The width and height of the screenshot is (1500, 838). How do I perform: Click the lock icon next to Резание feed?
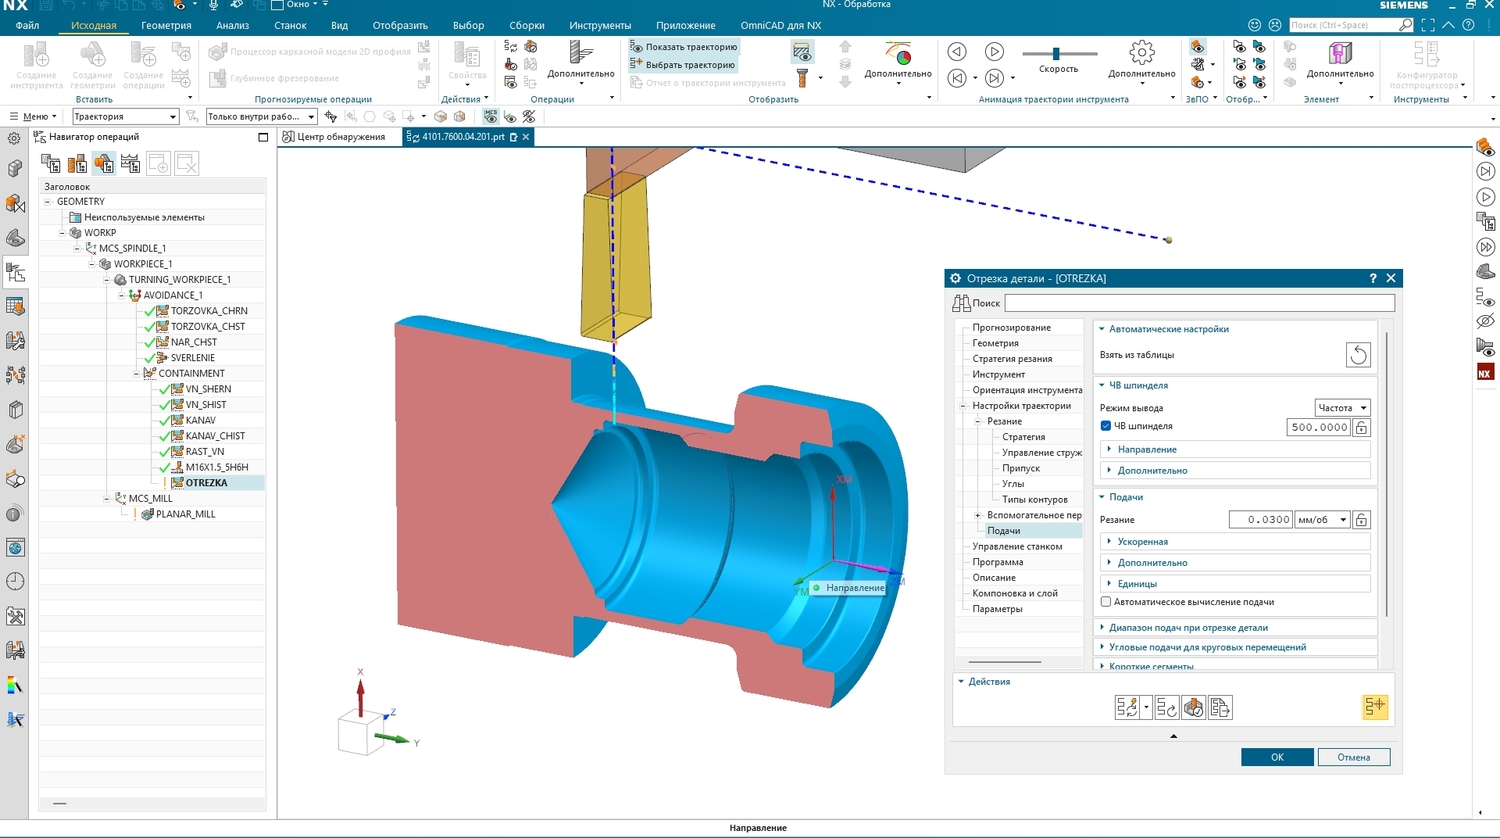(x=1361, y=520)
